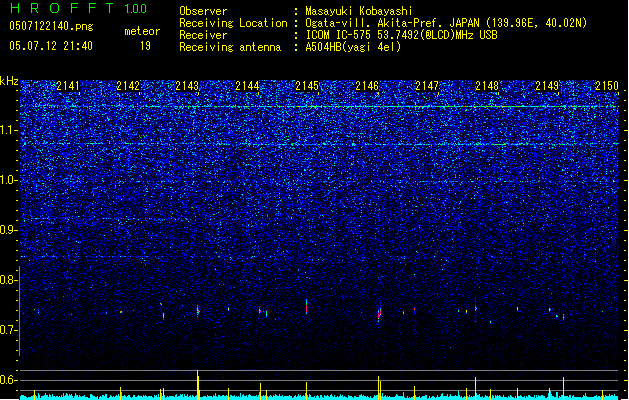Image resolution: width=629 pixels, height=400 pixels.
Task: Click the 2148 time marker
Action: (487, 86)
